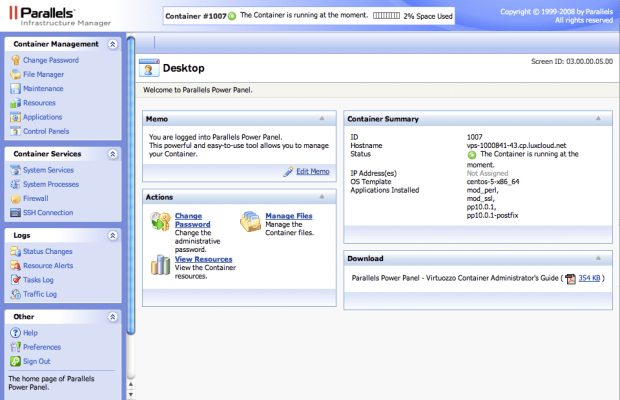Click the Sign Out icon
Image resolution: width=620 pixels, height=400 pixels.
(15, 361)
